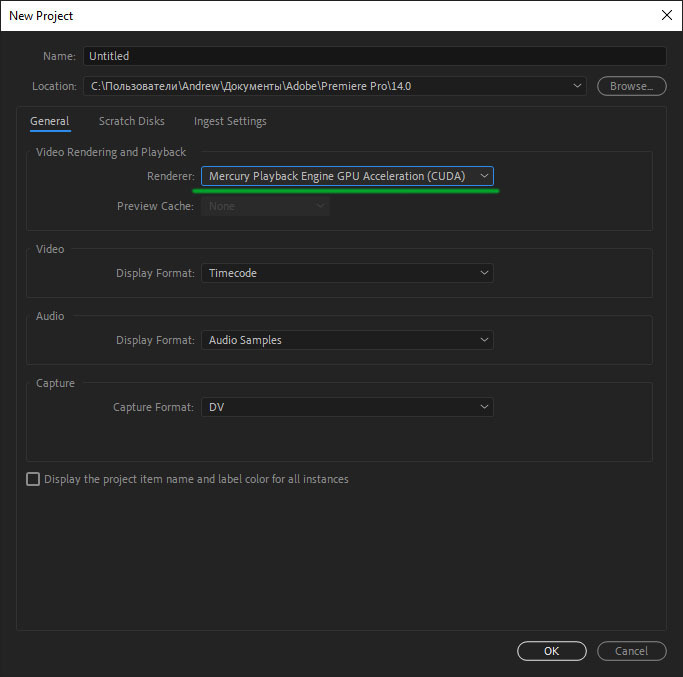Screen dimensions: 683x677
Task: Click the Name field containing Untitled
Action: (x=374, y=56)
